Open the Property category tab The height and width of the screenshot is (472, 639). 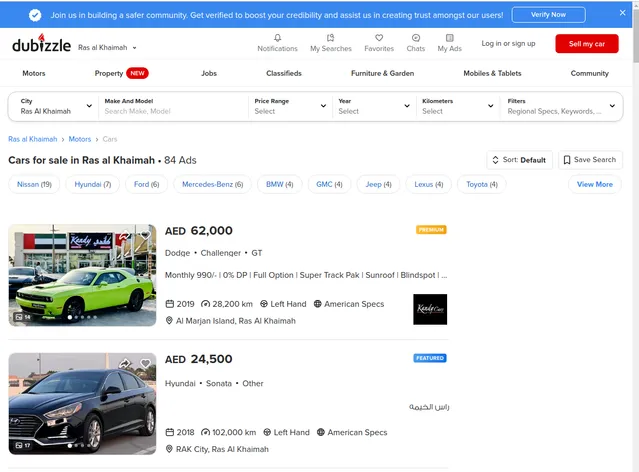tap(109, 73)
